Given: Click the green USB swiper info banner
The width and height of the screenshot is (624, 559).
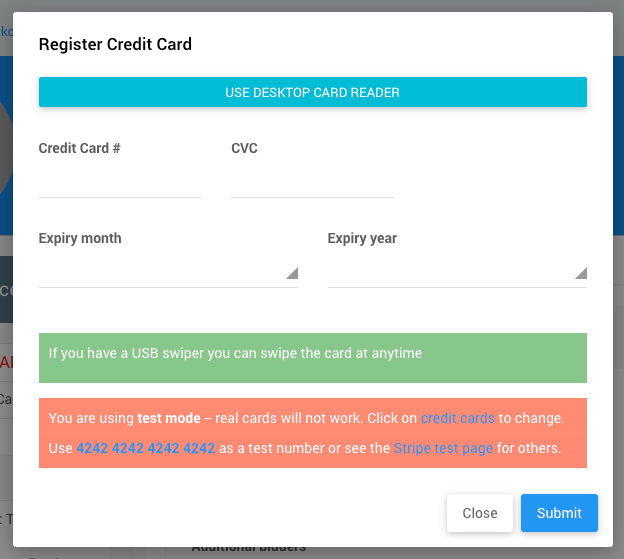Looking at the screenshot, I should [x=312, y=357].
